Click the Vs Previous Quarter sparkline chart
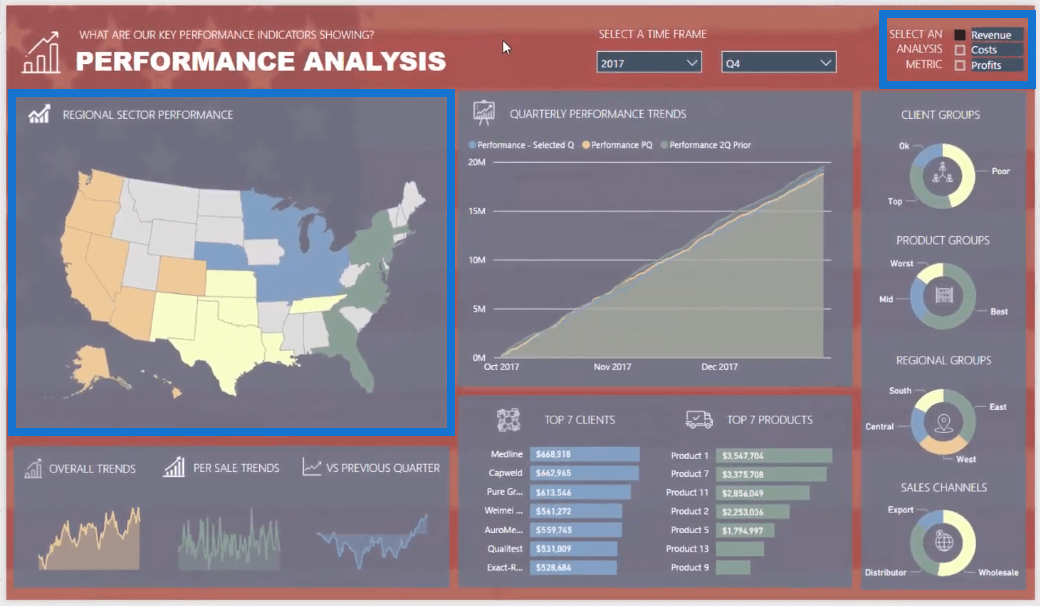 click(x=372, y=540)
